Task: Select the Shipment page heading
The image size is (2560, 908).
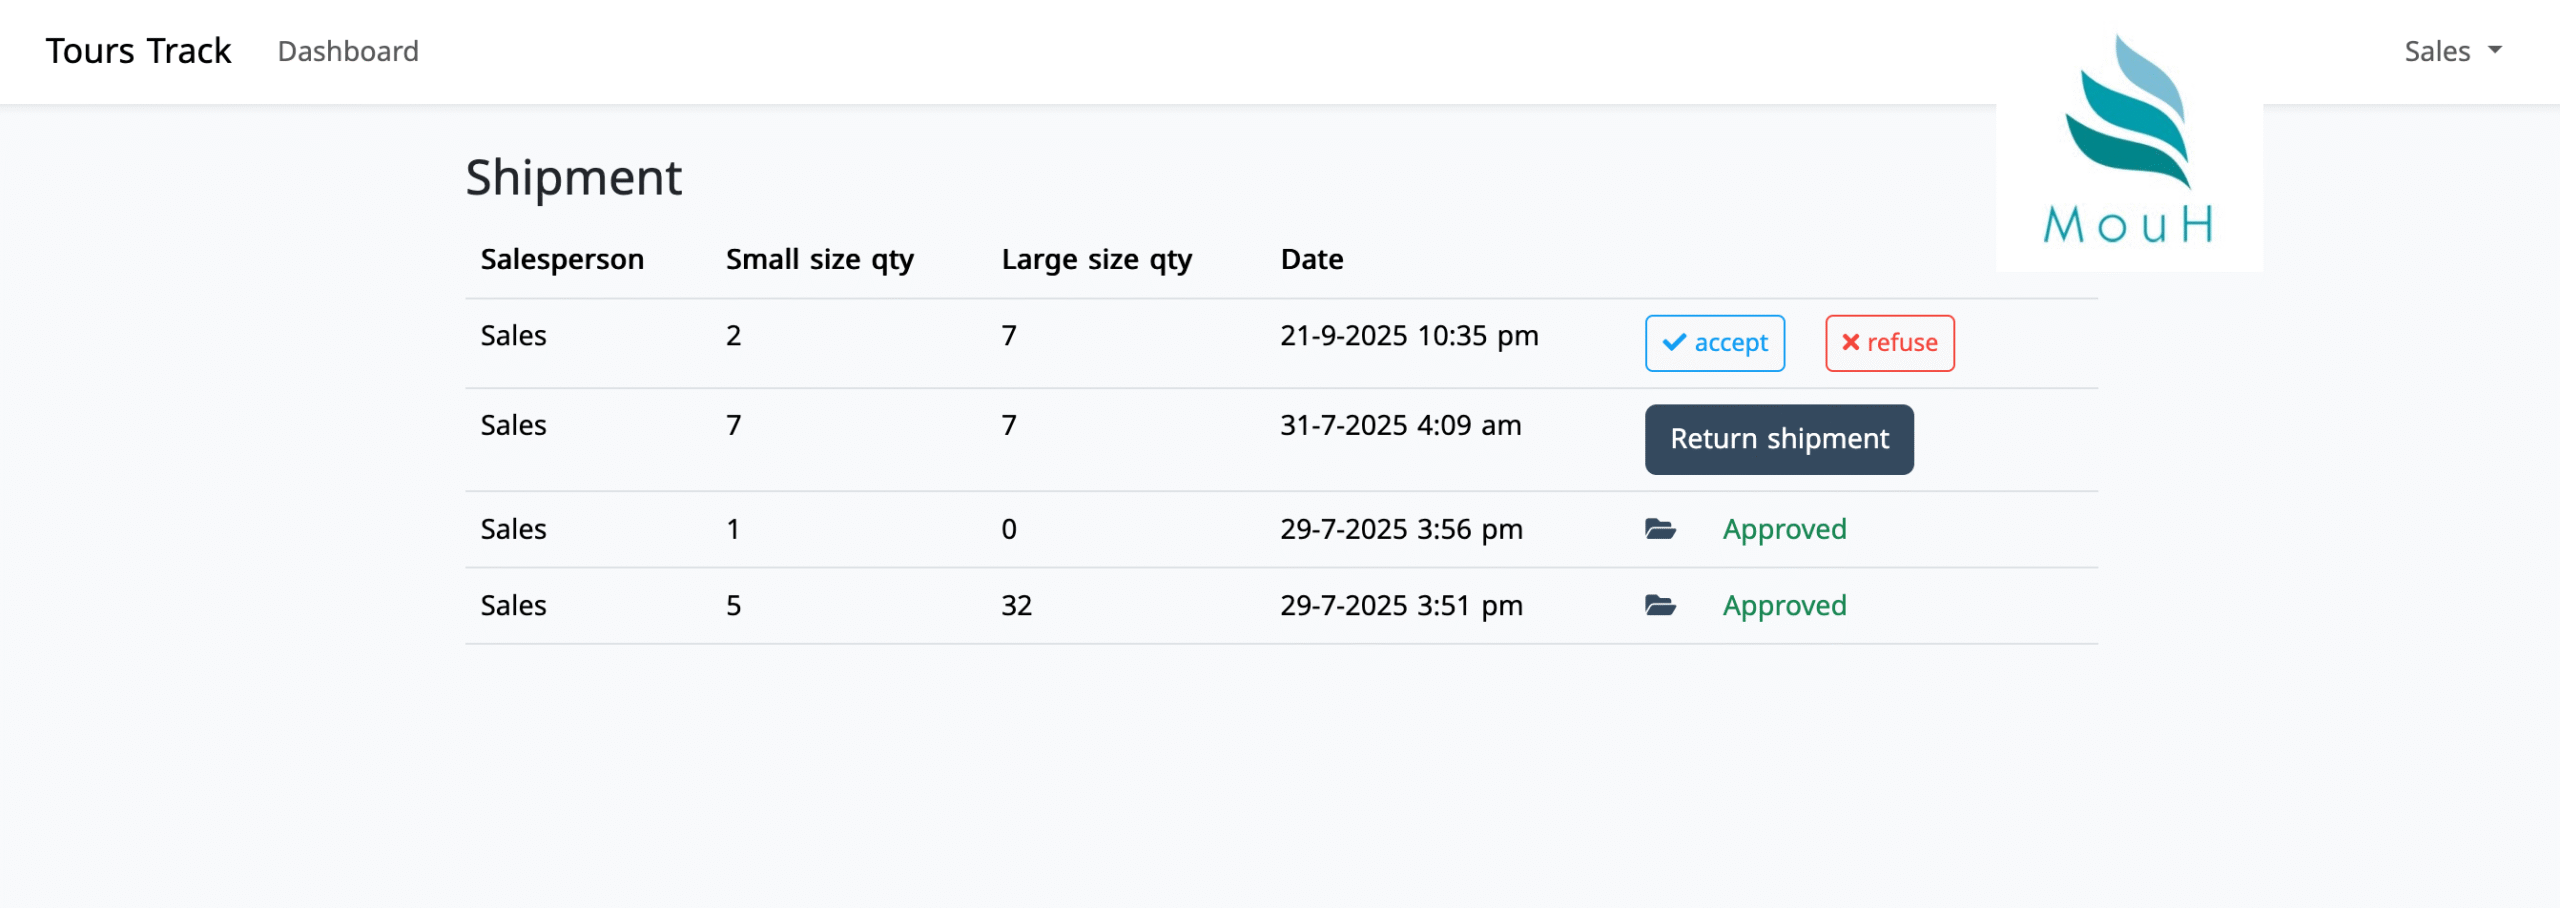Action: click(x=573, y=178)
